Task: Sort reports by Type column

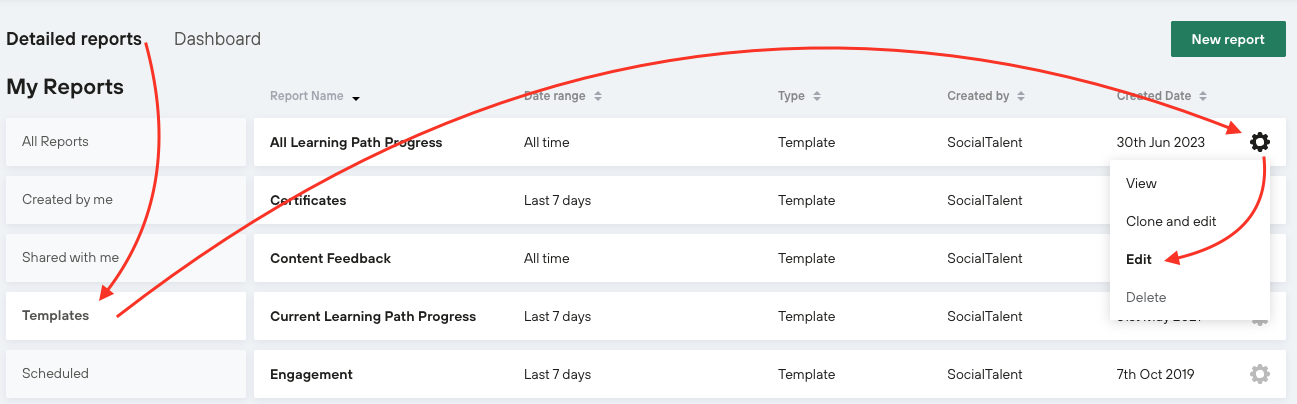Action: tap(817, 97)
